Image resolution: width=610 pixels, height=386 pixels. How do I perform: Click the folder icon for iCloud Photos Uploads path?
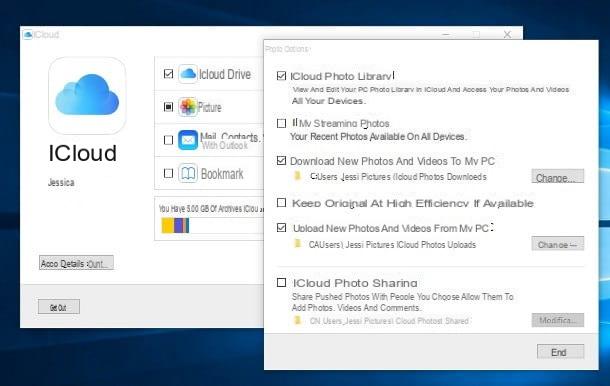pyautogui.click(x=298, y=244)
